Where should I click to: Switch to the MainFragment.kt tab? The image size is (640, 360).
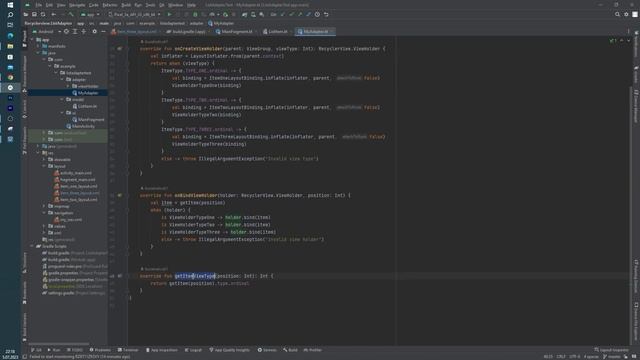click(x=236, y=31)
